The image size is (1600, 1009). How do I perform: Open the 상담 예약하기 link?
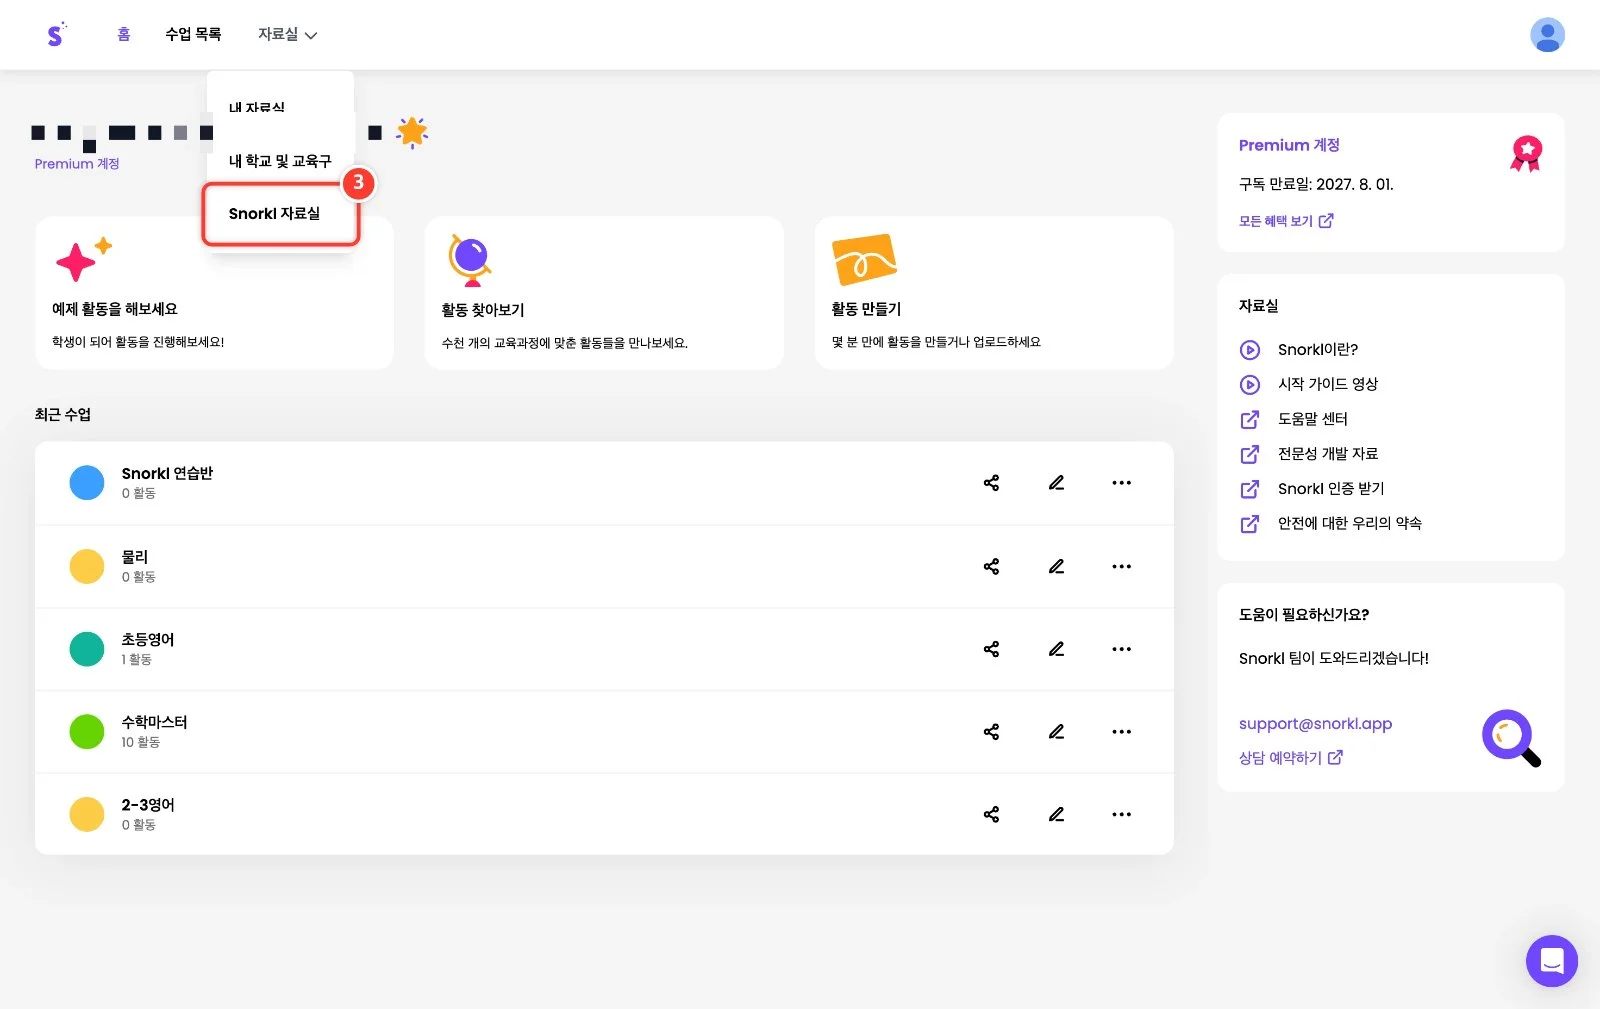pyautogui.click(x=1290, y=758)
